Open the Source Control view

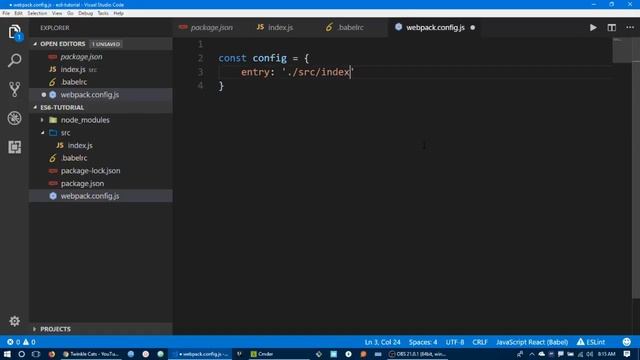[14, 89]
